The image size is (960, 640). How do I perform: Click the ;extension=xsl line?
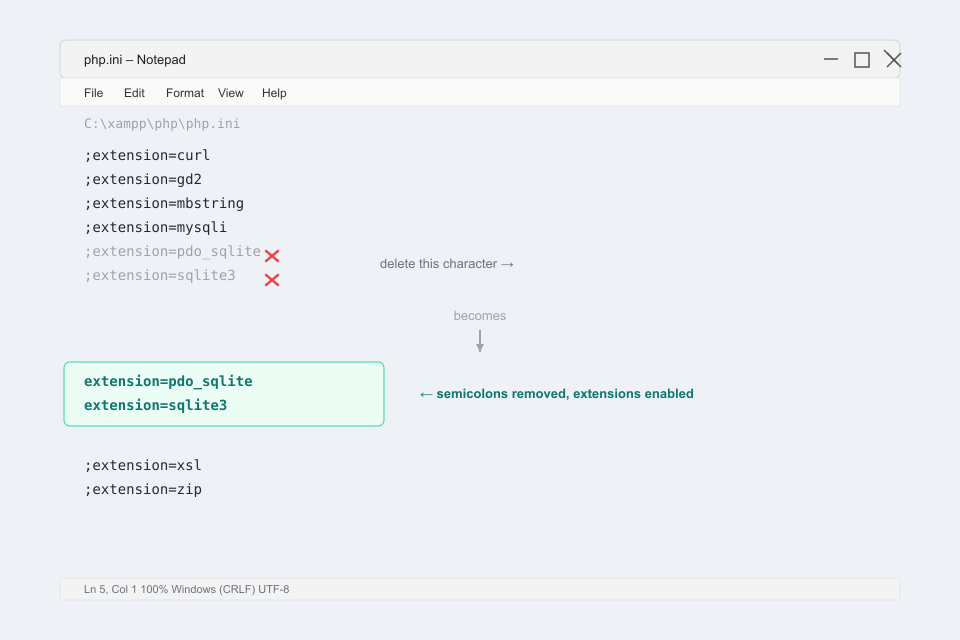click(x=143, y=465)
